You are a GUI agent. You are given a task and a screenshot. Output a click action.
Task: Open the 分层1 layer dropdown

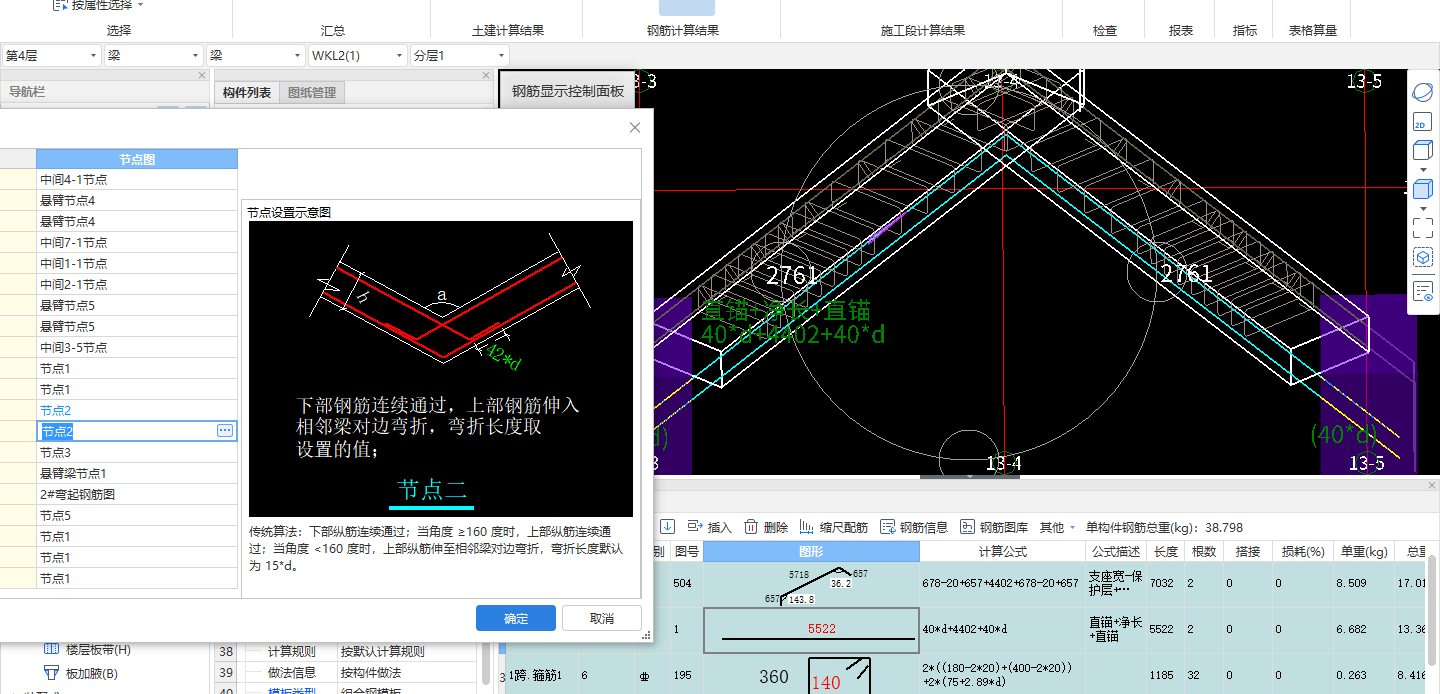(459, 56)
